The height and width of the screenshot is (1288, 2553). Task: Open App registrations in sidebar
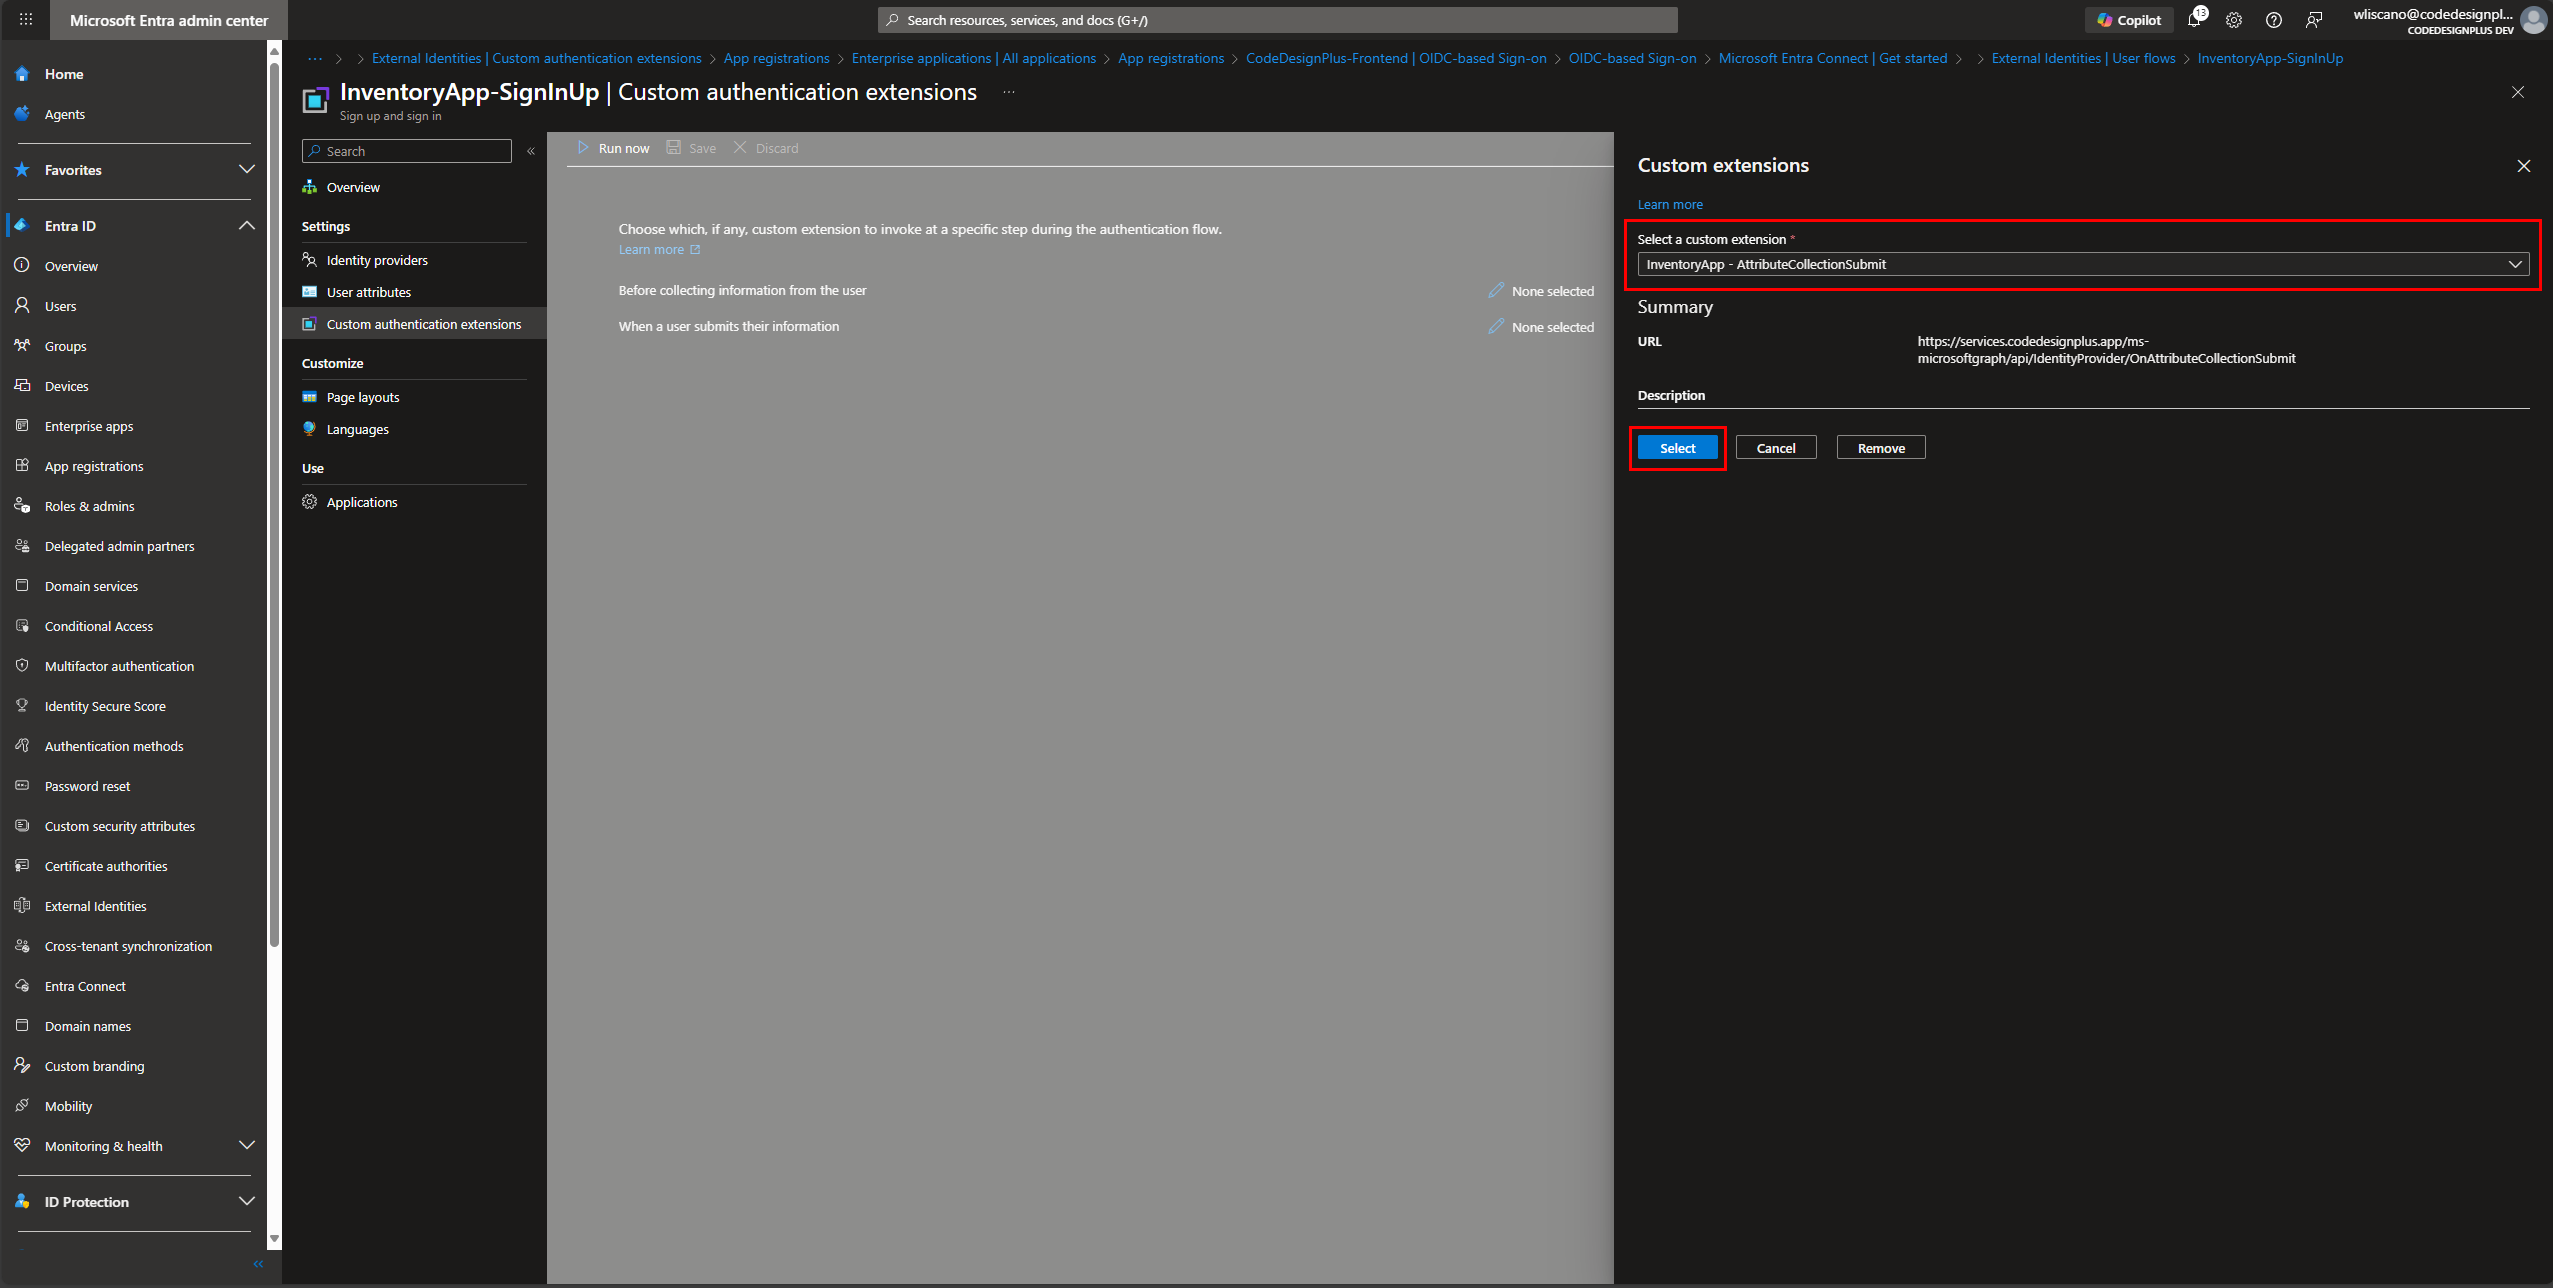94,466
